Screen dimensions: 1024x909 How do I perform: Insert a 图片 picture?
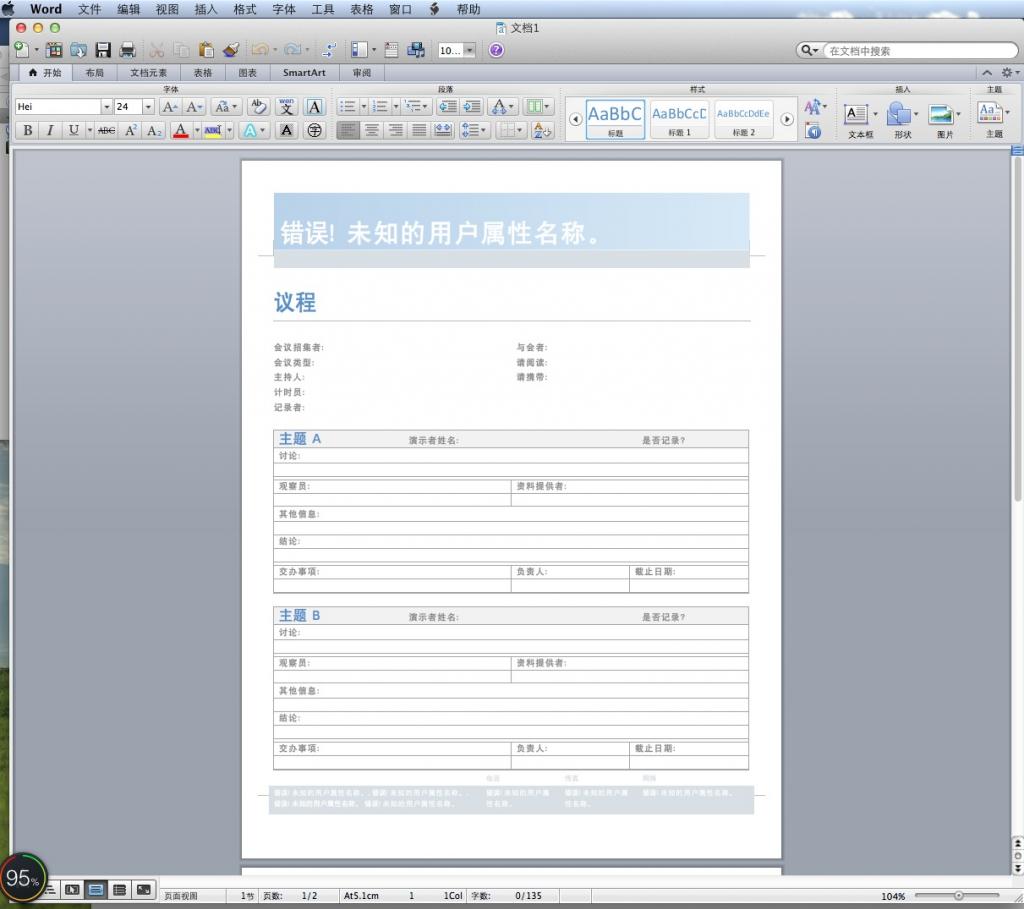(x=945, y=120)
